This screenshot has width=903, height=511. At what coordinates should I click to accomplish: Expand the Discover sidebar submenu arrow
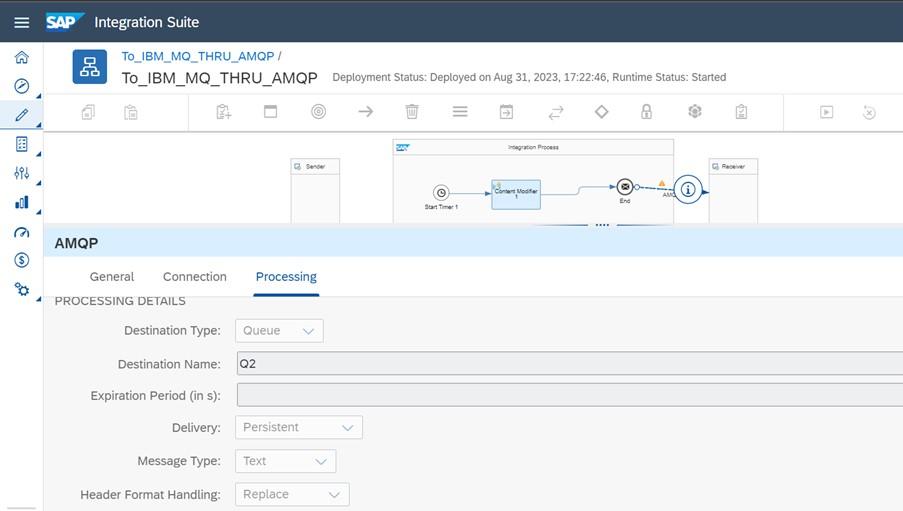coord(39,96)
